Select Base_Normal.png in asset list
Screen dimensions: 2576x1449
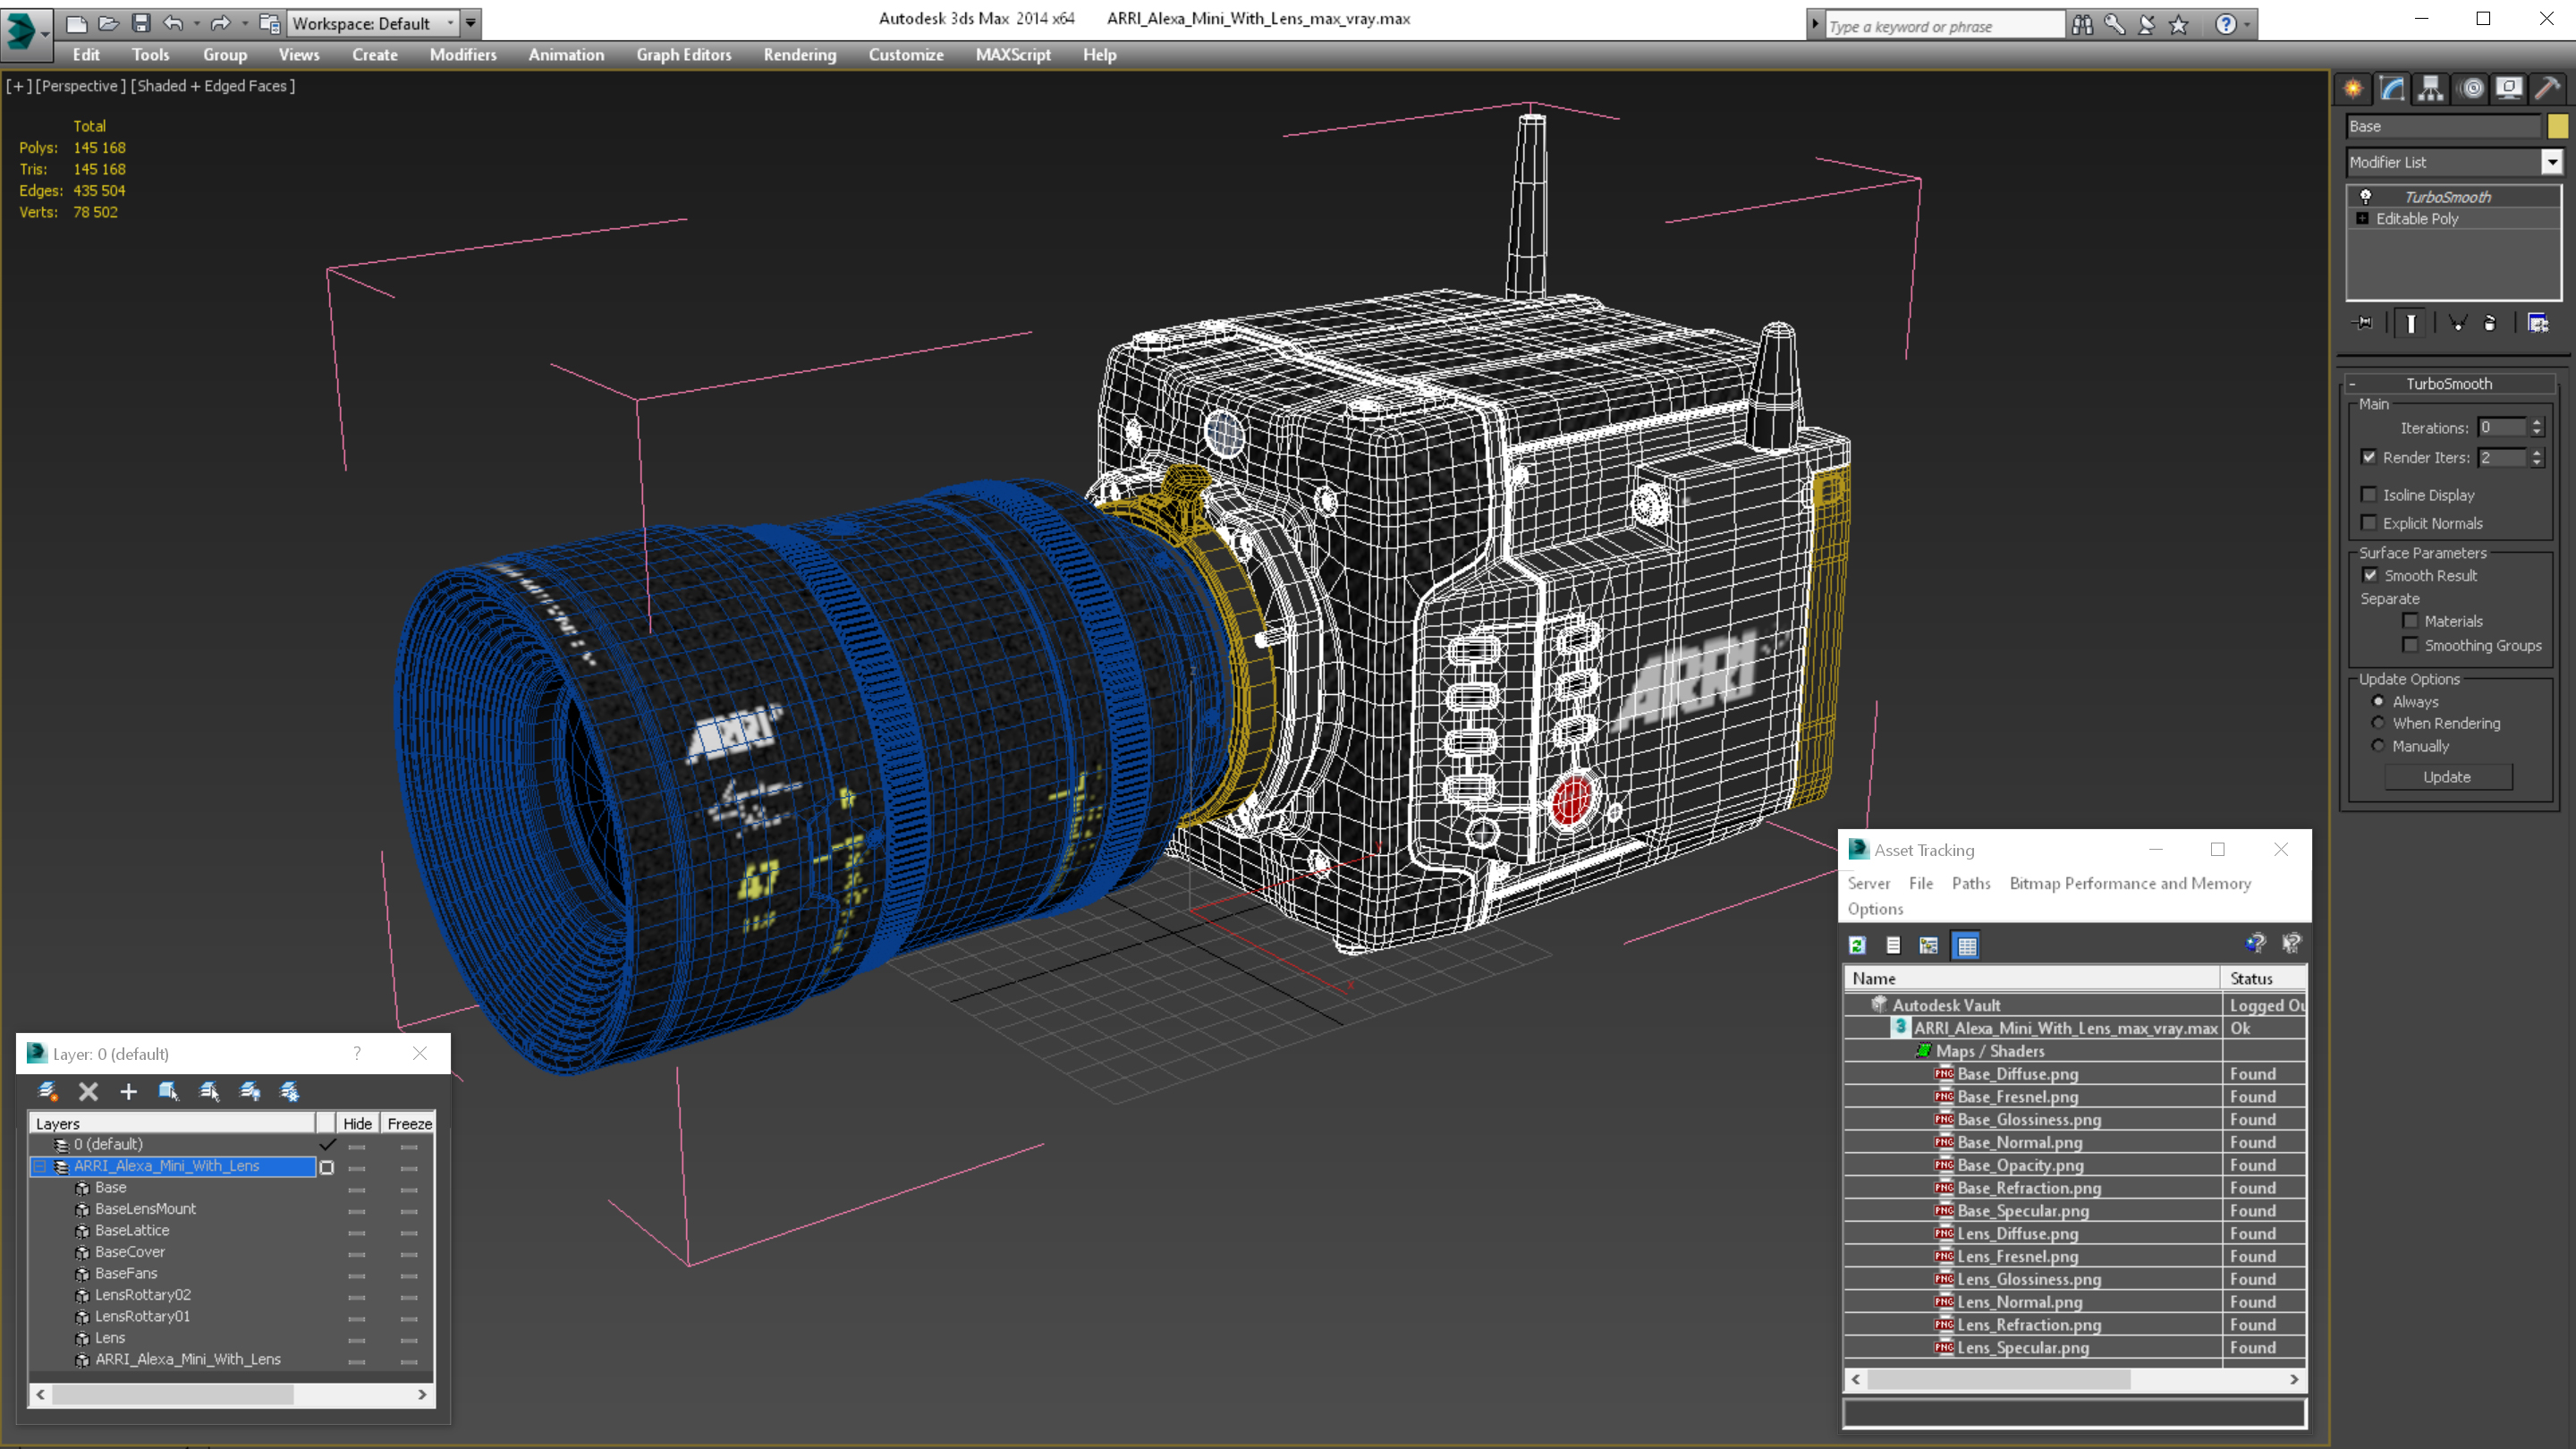(2019, 1142)
